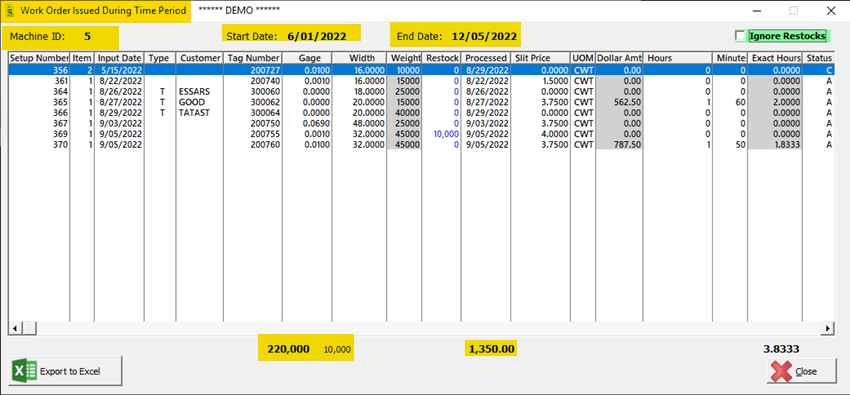Click exact hours value 1.8333
The image size is (850, 395).
[x=786, y=145]
